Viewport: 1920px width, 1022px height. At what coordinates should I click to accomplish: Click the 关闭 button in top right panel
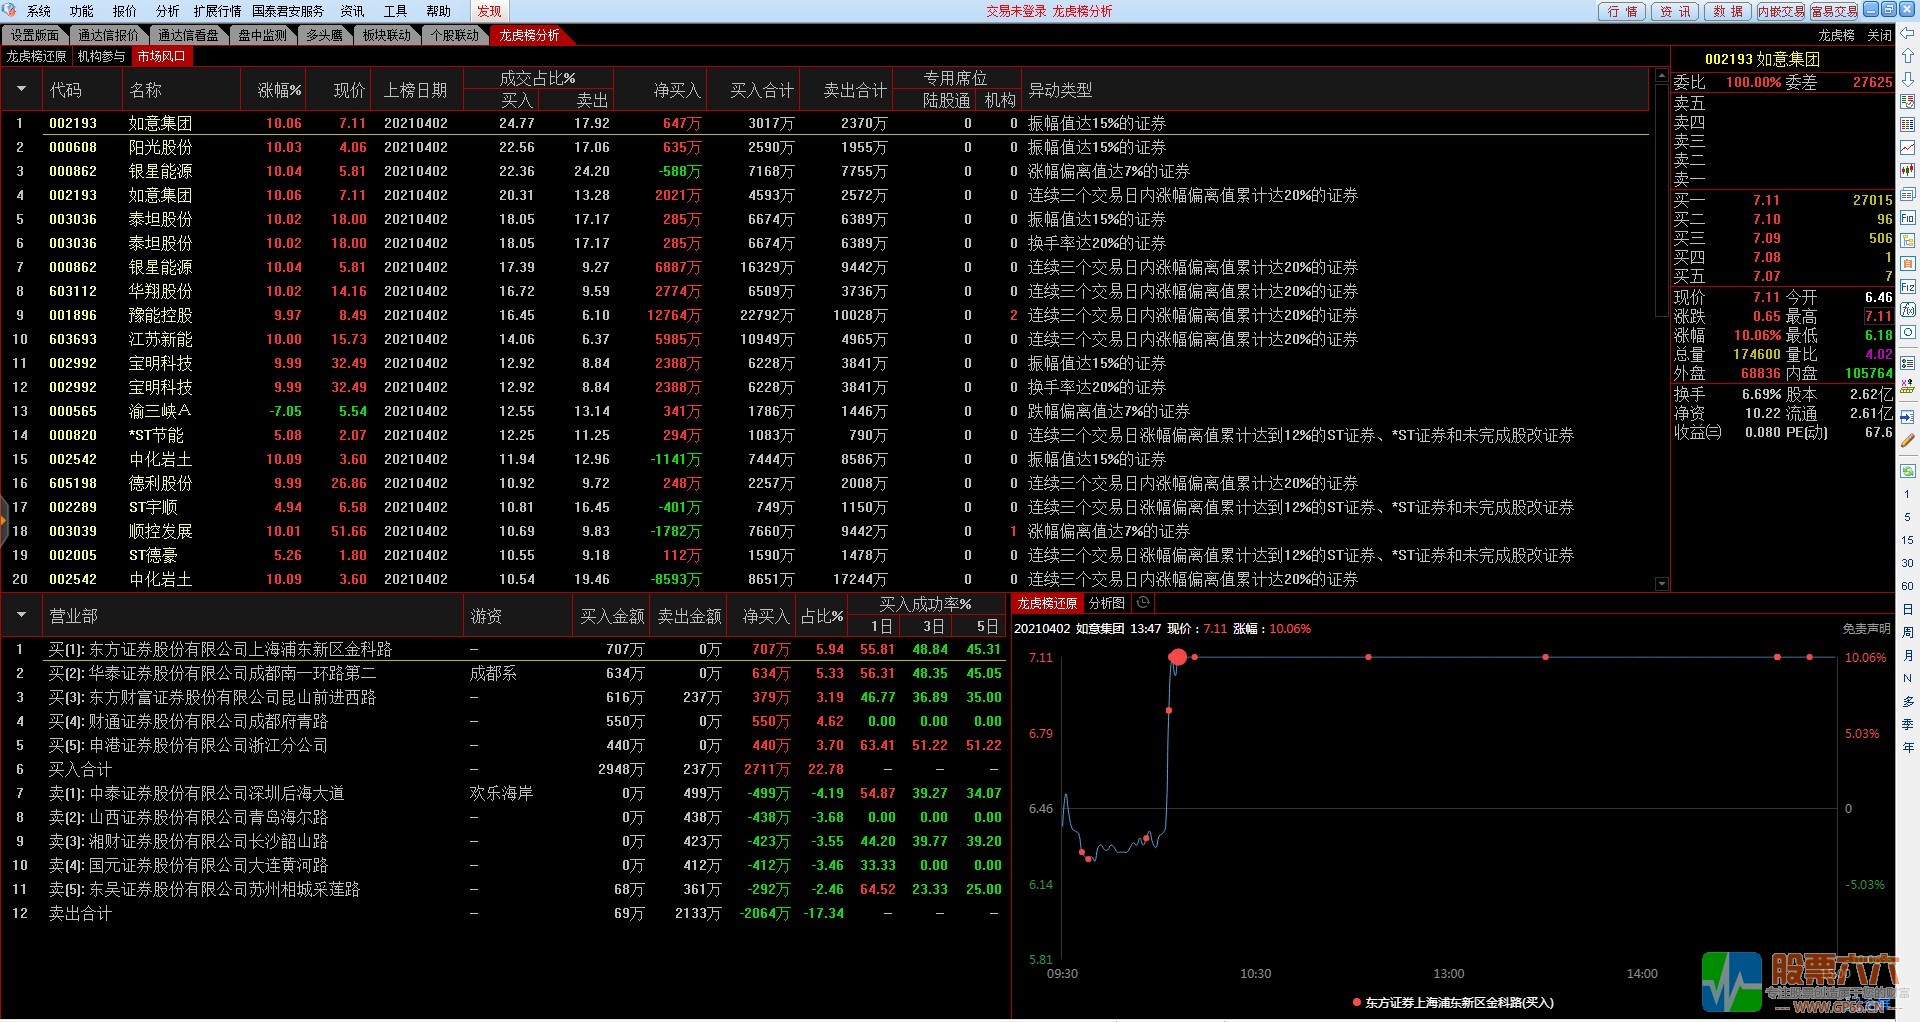pos(1879,35)
